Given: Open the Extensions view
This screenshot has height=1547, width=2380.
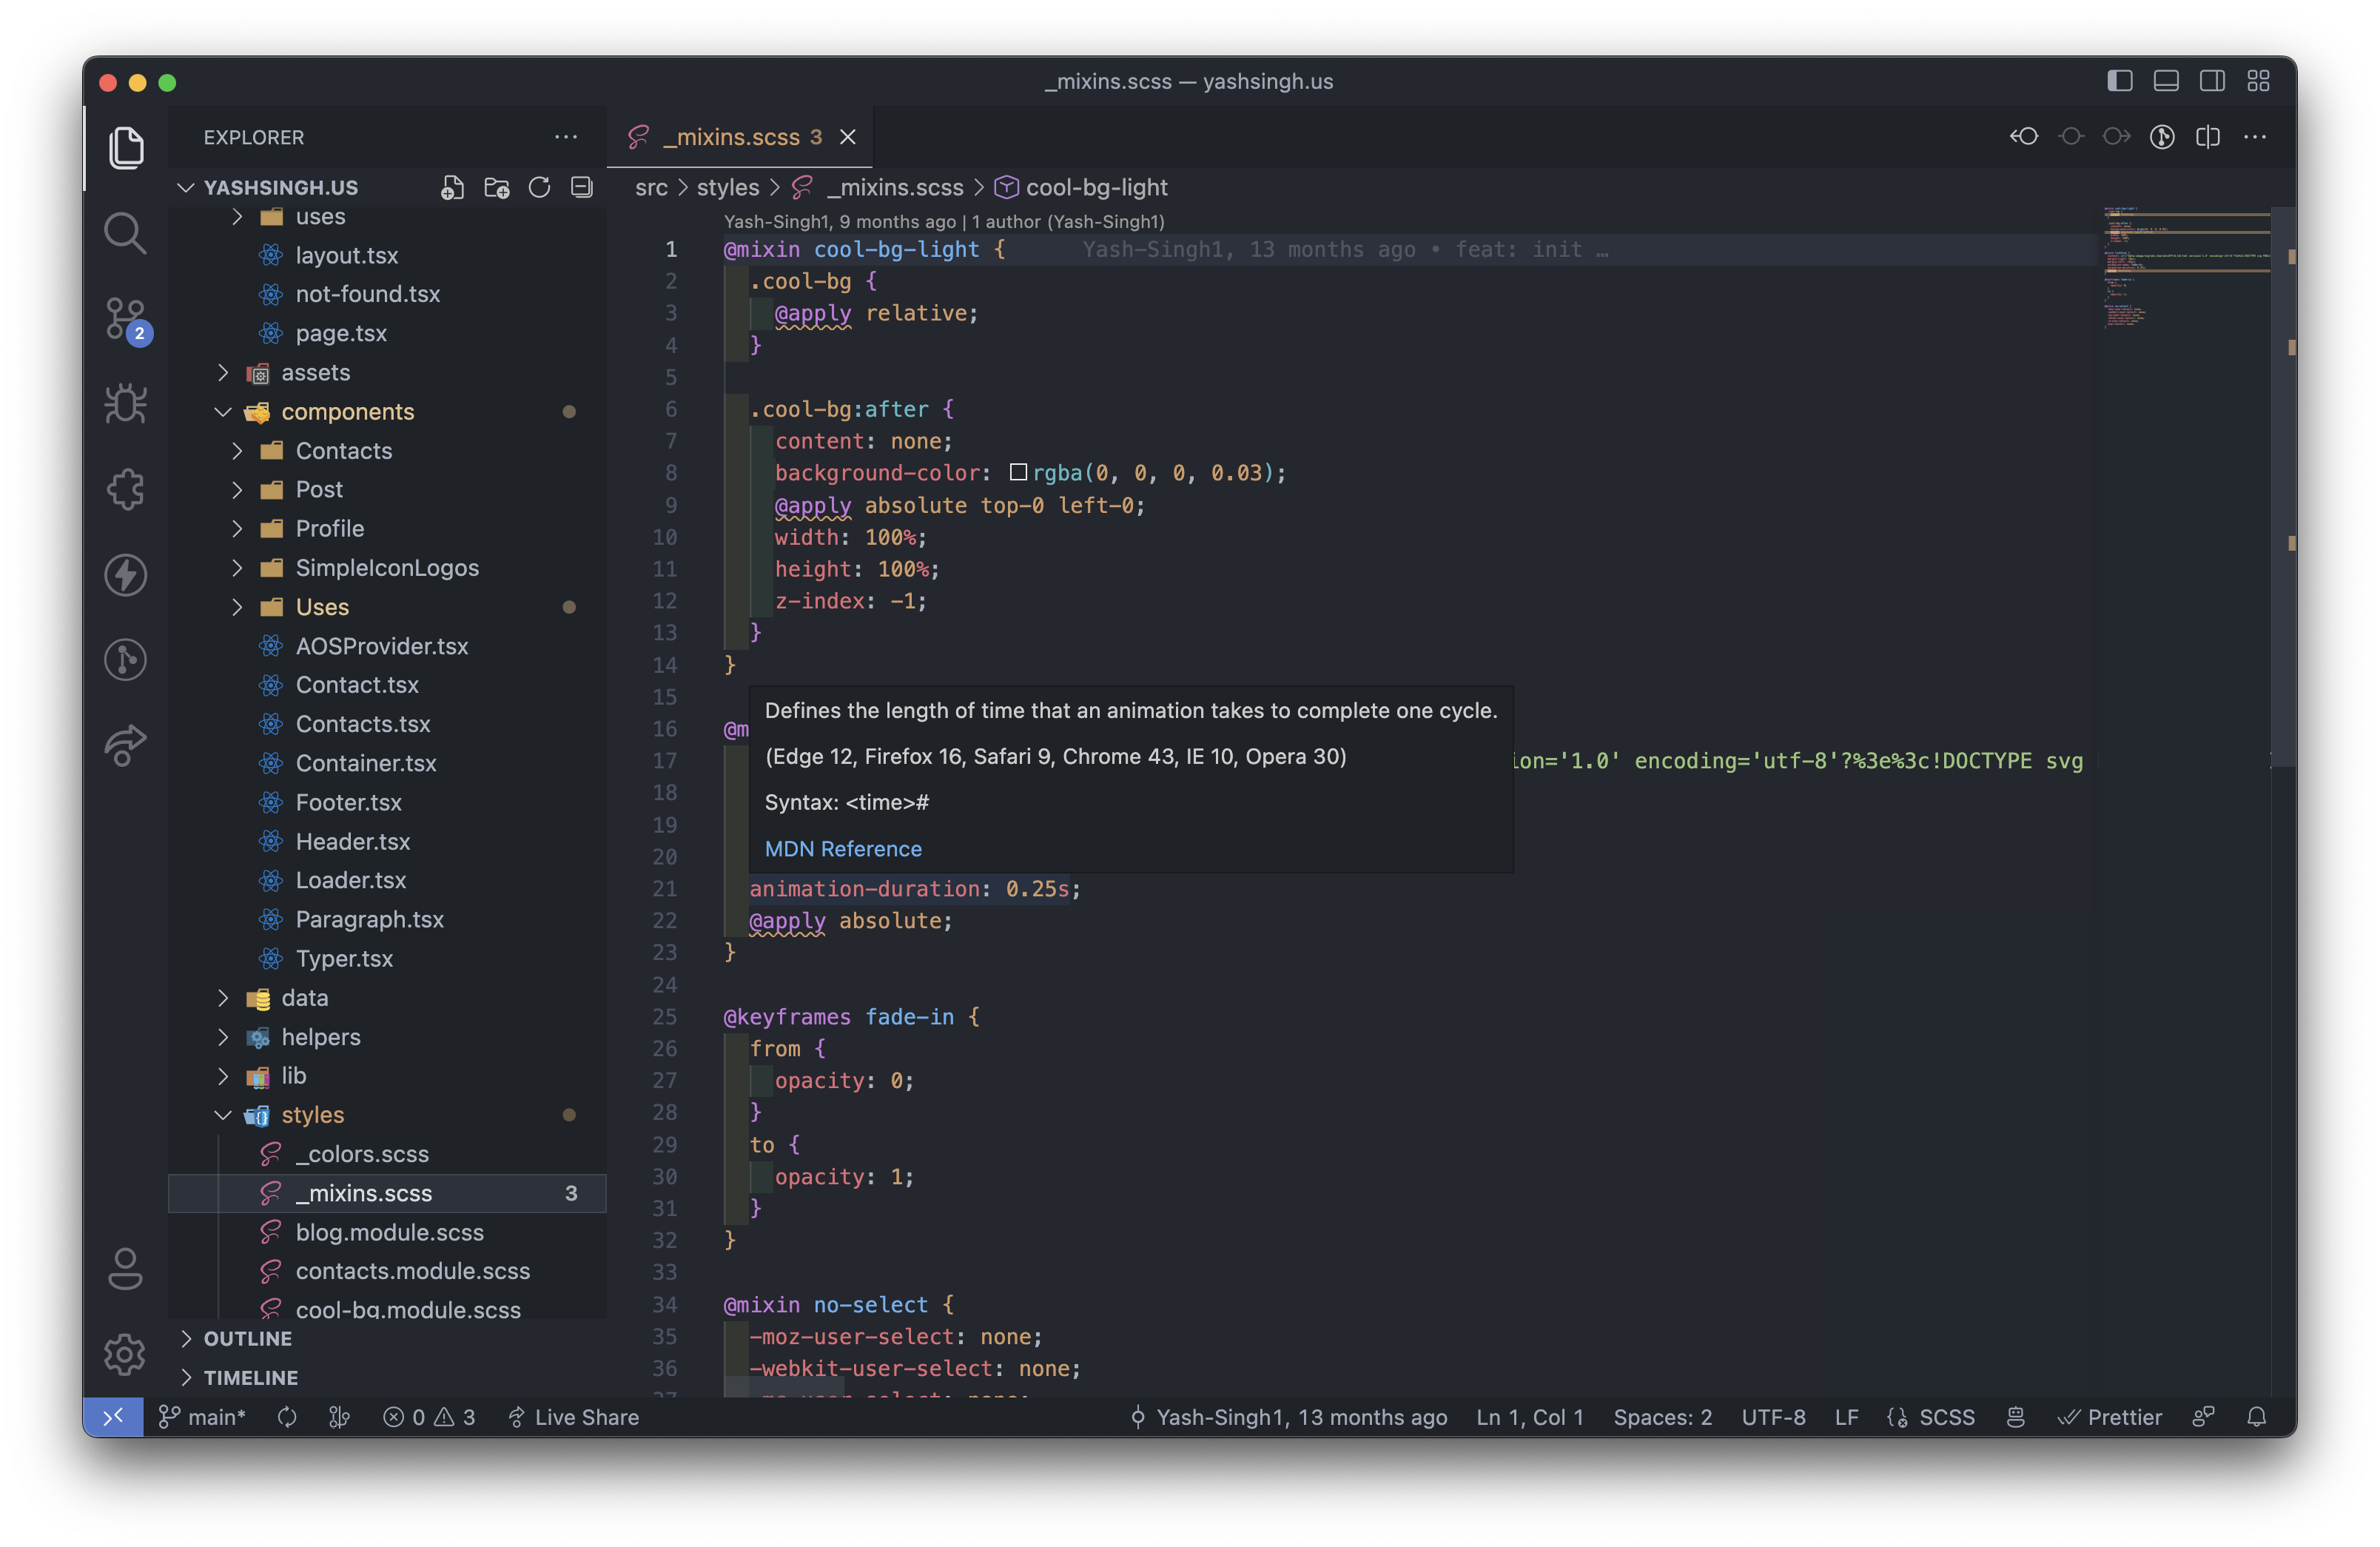Looking at the screenshot, I should click(126, 489).
